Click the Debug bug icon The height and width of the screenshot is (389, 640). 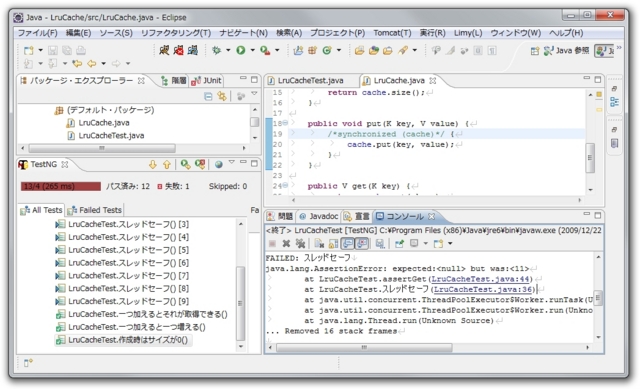pos(217,50)
